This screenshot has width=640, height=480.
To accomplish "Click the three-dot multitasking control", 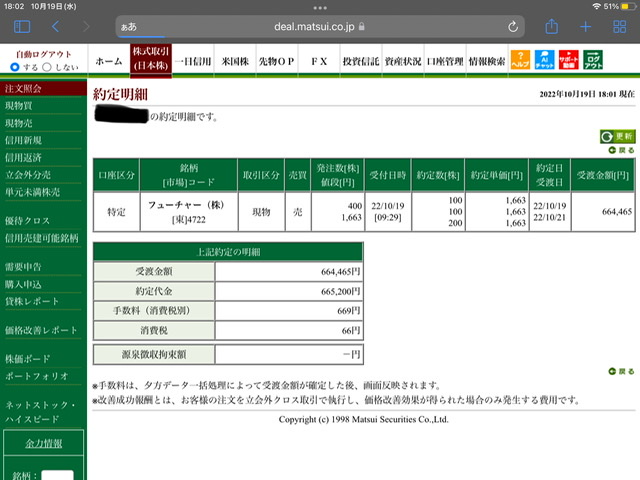I will pyautogui.click(x=320, y=8).
